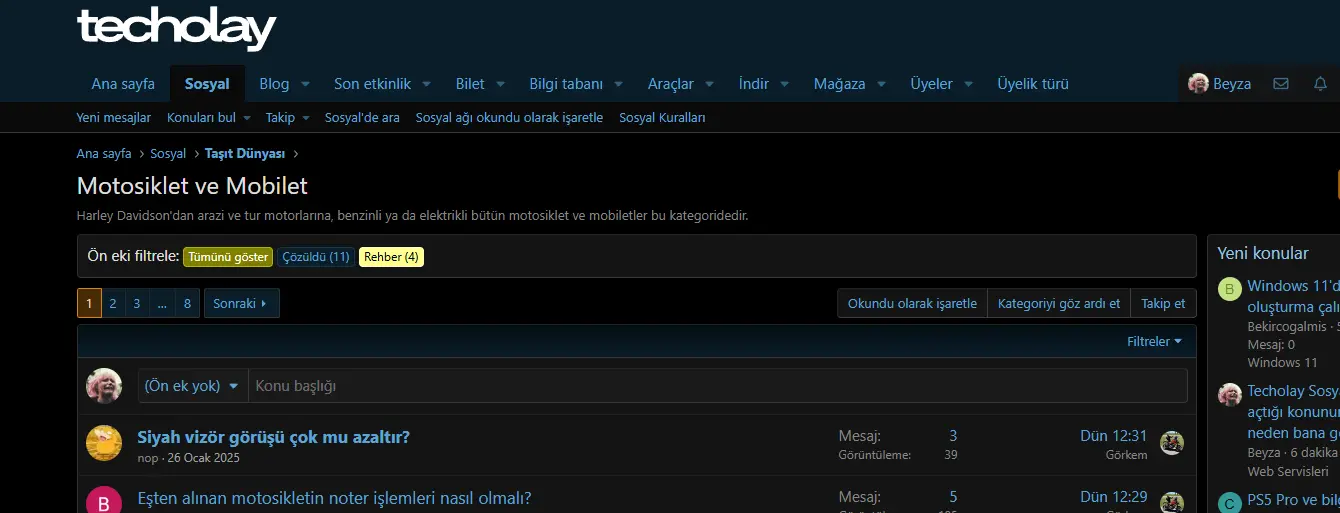Click Bekircogalmis's B avatar in Yeni konular

pyautogui.click(x=1230, y=290)
